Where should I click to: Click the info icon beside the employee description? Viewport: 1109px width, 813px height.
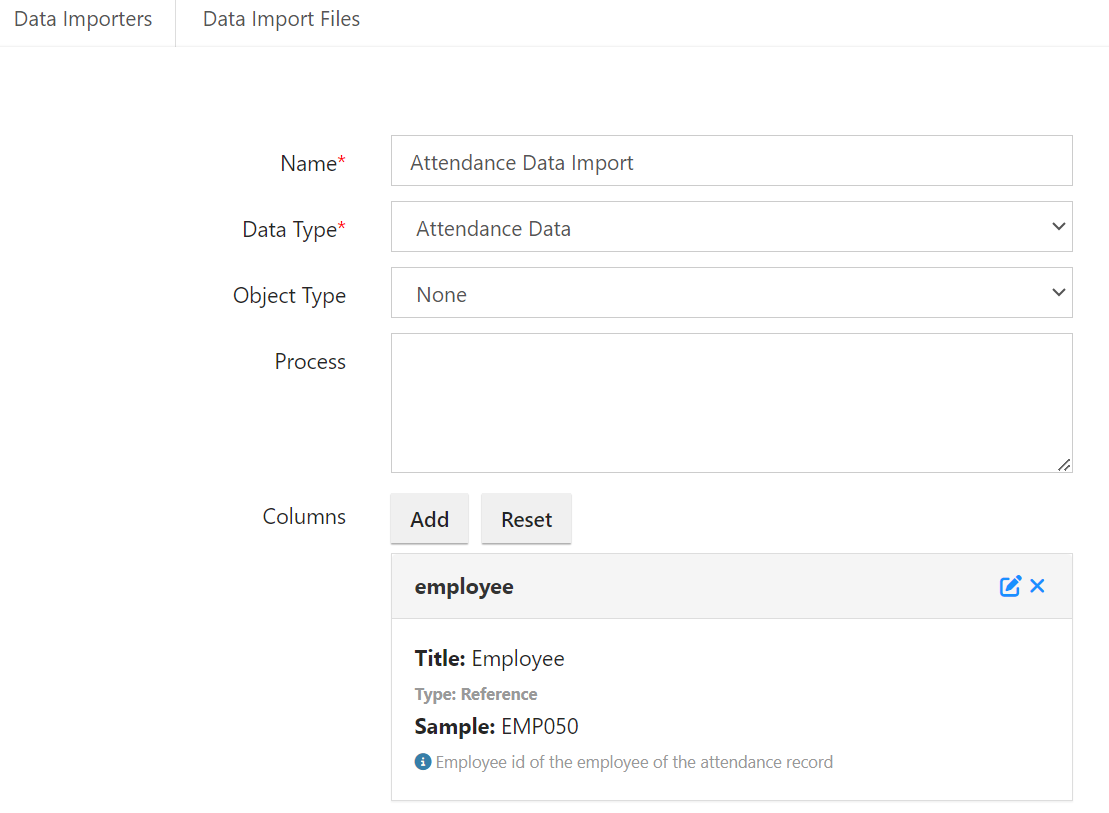tap(421, 761)
